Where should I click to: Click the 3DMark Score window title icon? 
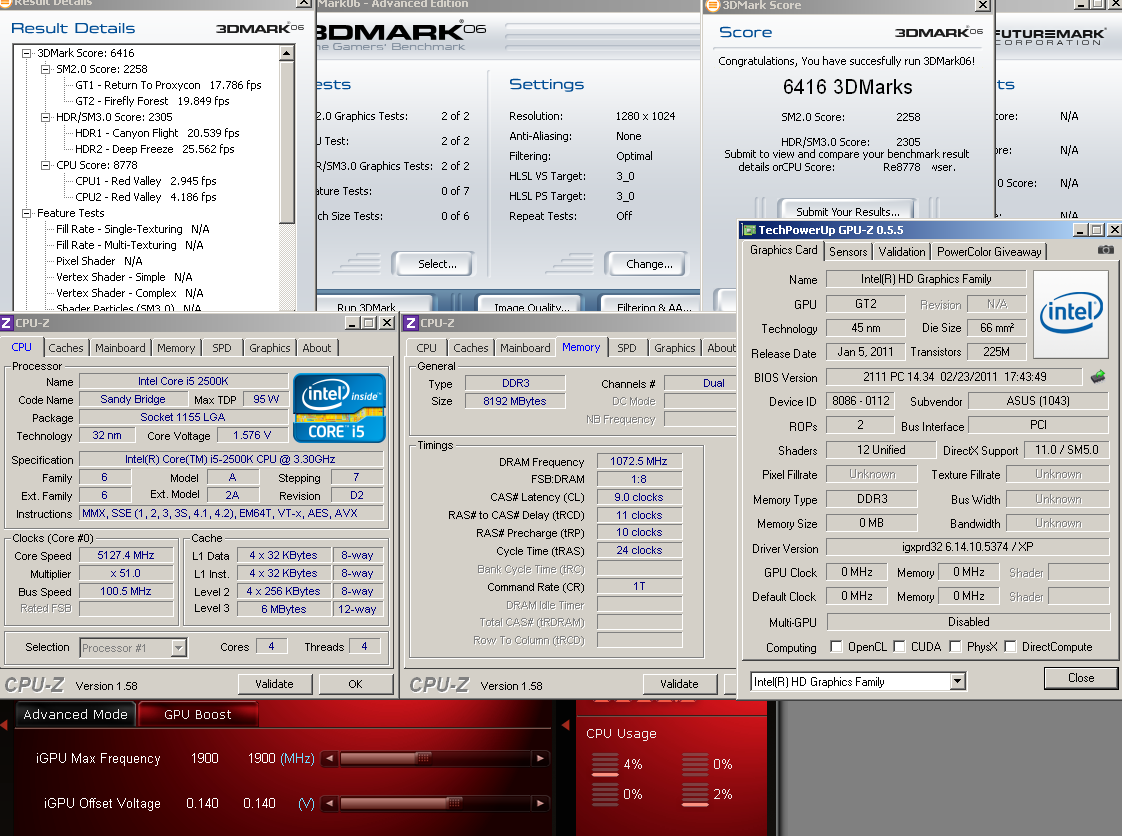click(712, 6)
